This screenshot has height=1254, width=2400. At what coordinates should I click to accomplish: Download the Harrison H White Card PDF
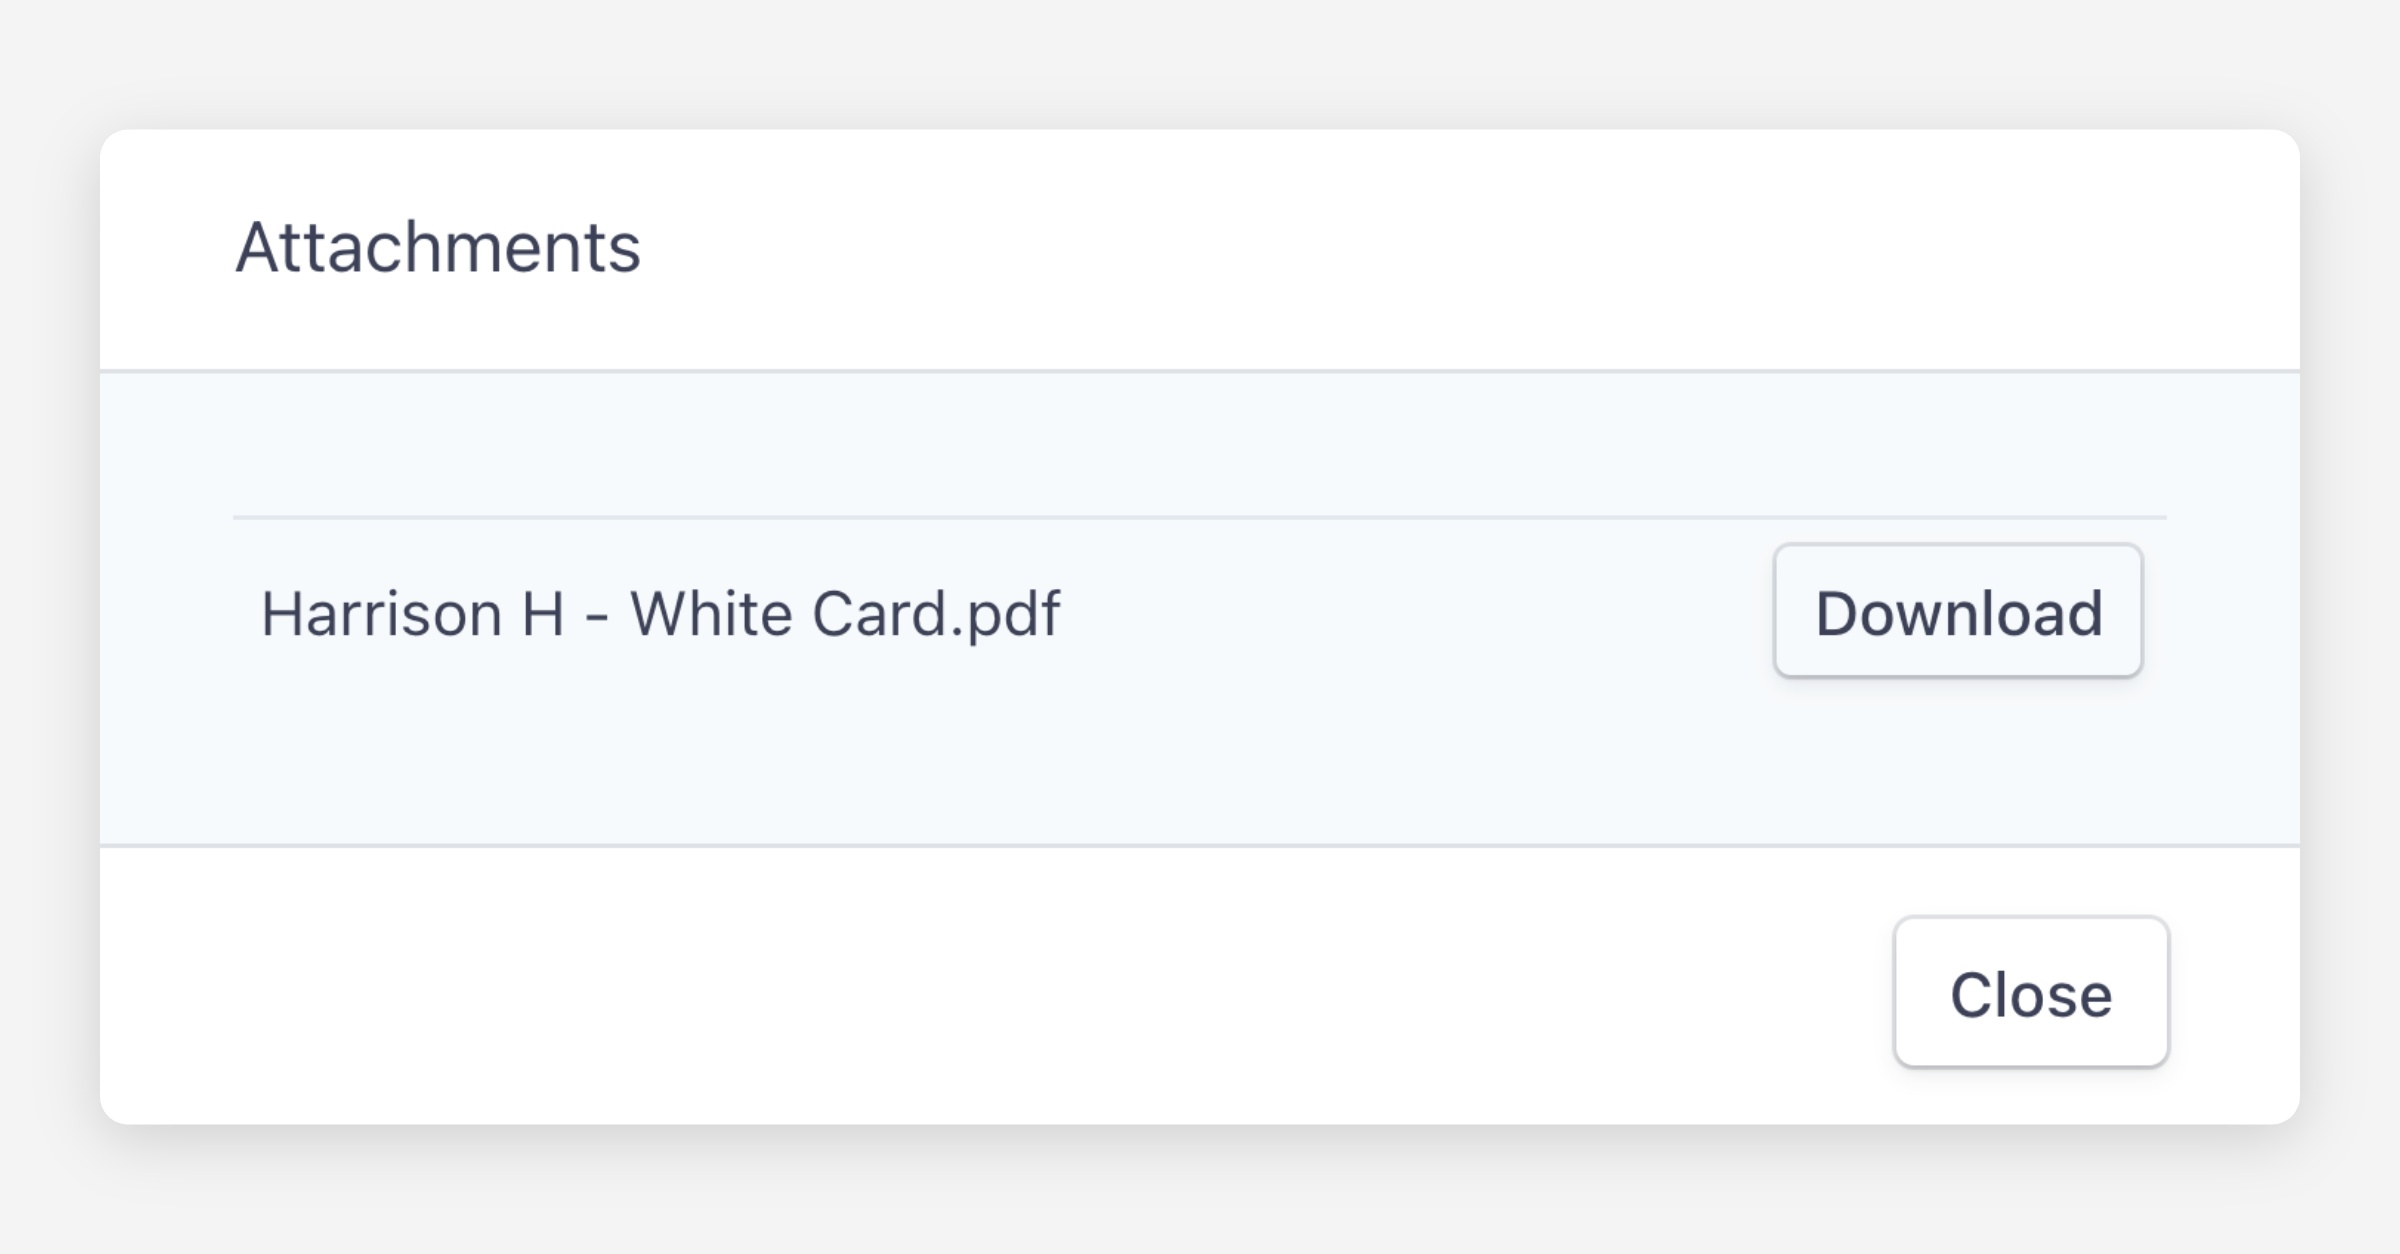(1957, 611)
